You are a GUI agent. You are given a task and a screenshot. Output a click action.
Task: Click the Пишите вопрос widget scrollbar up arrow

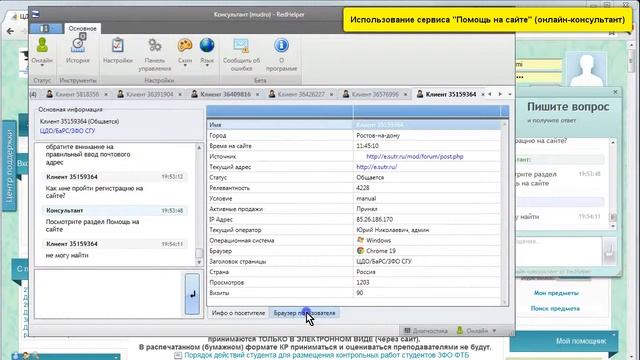tap(613, 142)
